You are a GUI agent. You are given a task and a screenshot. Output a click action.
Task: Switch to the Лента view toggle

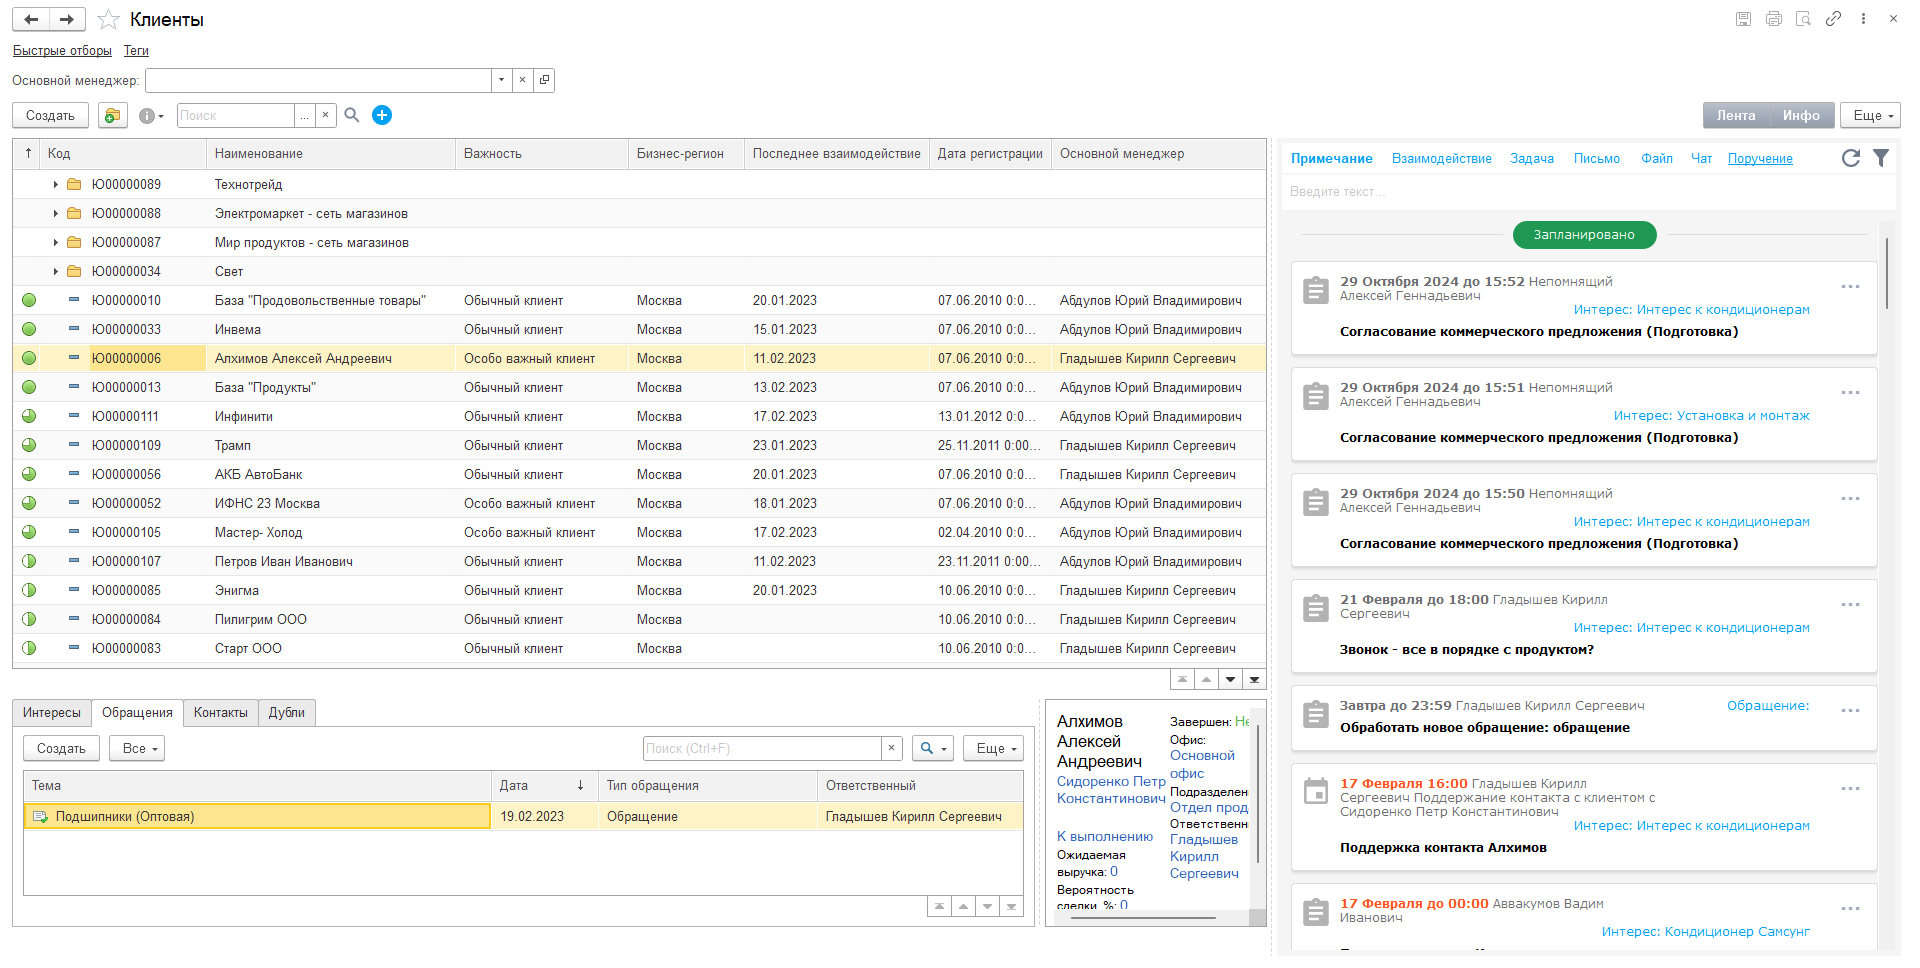tap(1736, 116)
